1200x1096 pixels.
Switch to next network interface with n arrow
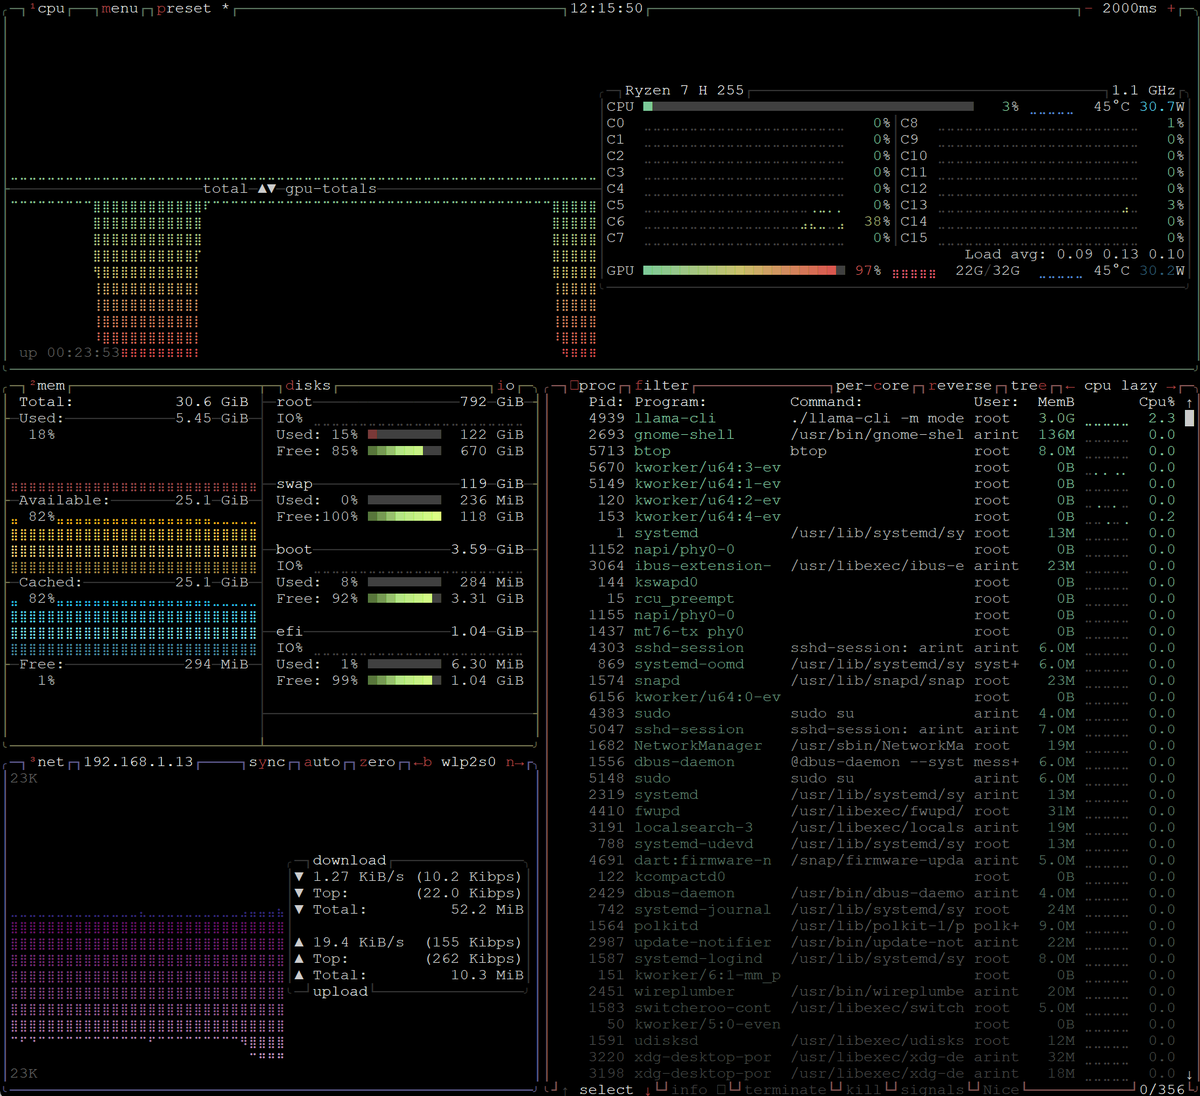516,762
